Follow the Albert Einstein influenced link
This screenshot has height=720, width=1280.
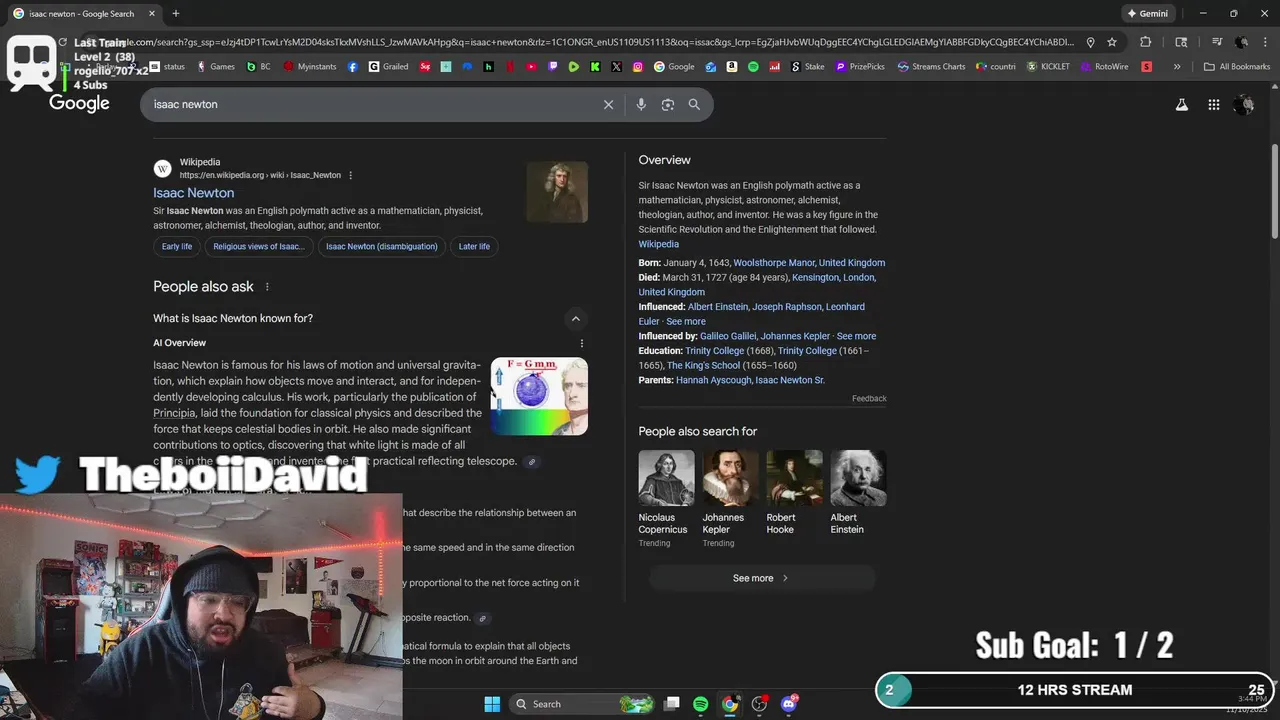tap(718, 306)
